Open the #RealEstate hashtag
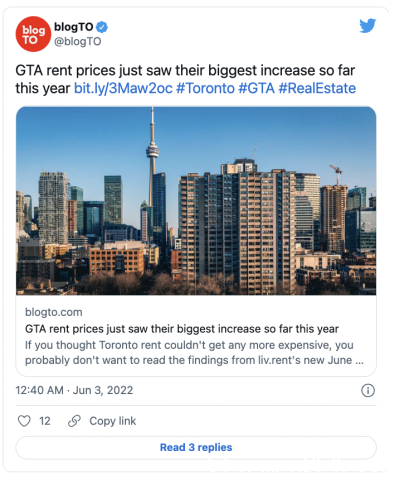 click(317, 88)
